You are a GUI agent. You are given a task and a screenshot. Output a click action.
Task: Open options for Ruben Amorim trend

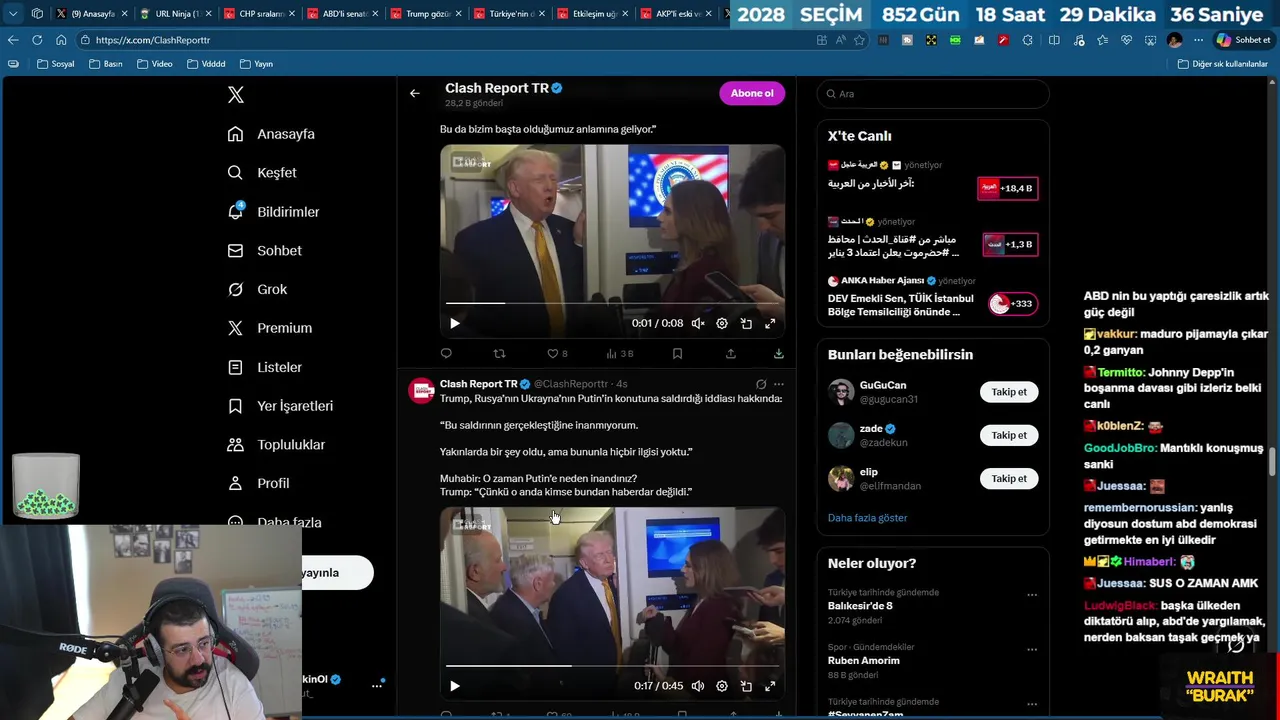[1032, 649]
